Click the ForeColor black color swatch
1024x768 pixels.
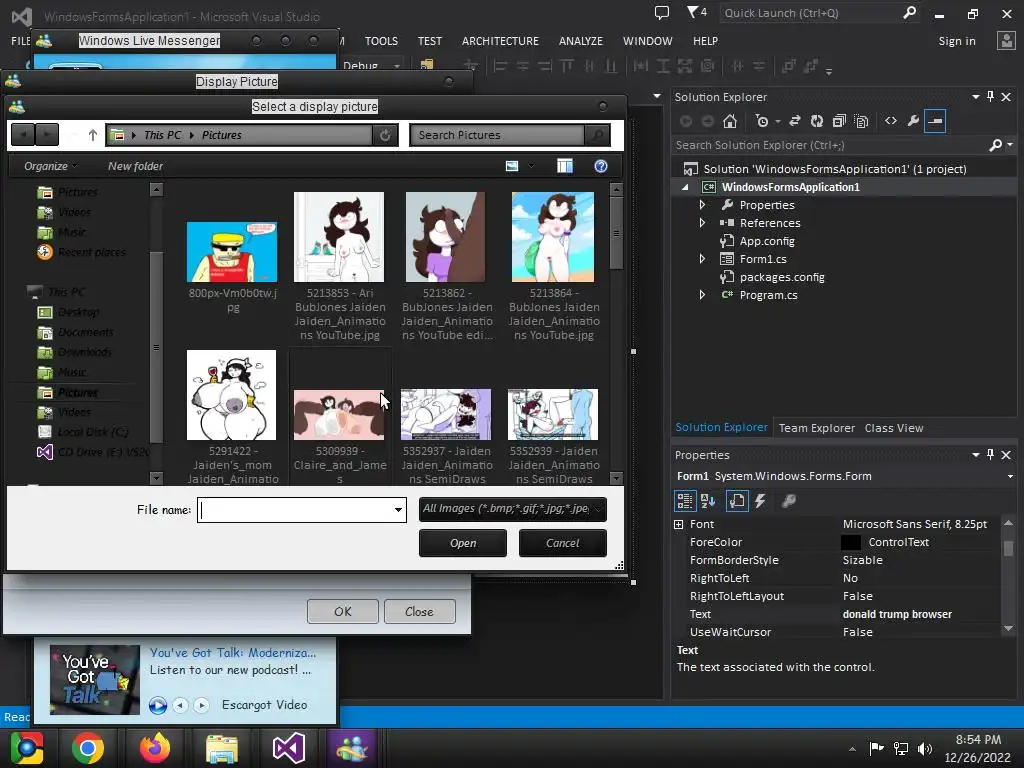(851, 542)
